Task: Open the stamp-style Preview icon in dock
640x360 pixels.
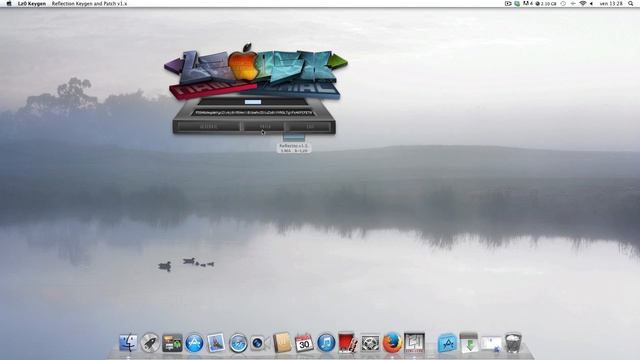Action: pyautogui.click(x=216, y=342)
